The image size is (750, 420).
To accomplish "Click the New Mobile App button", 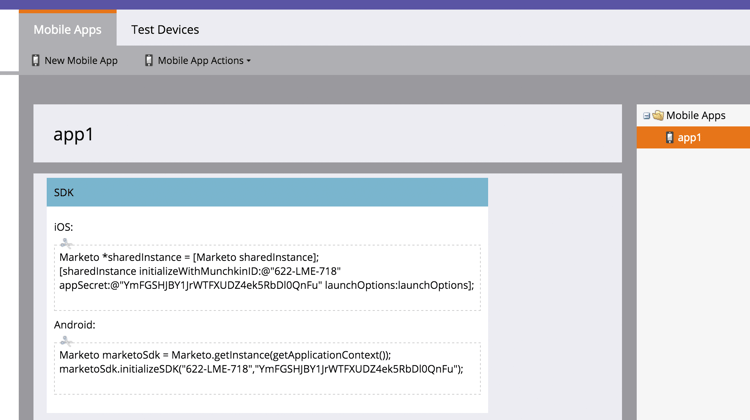I will point(75,60).
